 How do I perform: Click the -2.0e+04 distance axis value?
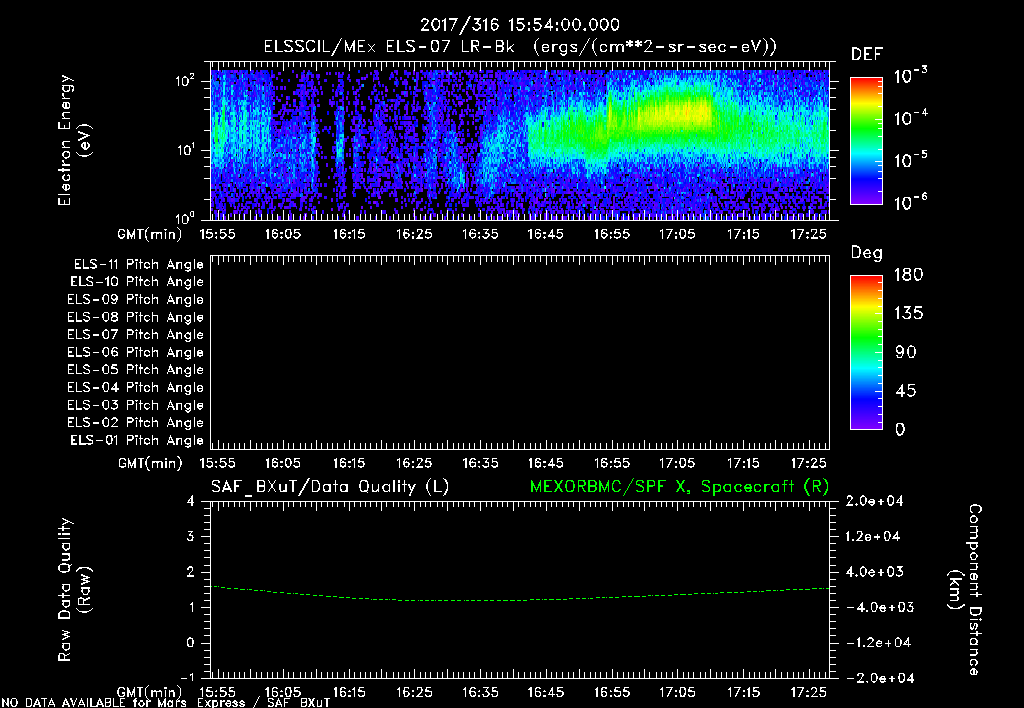880,678
